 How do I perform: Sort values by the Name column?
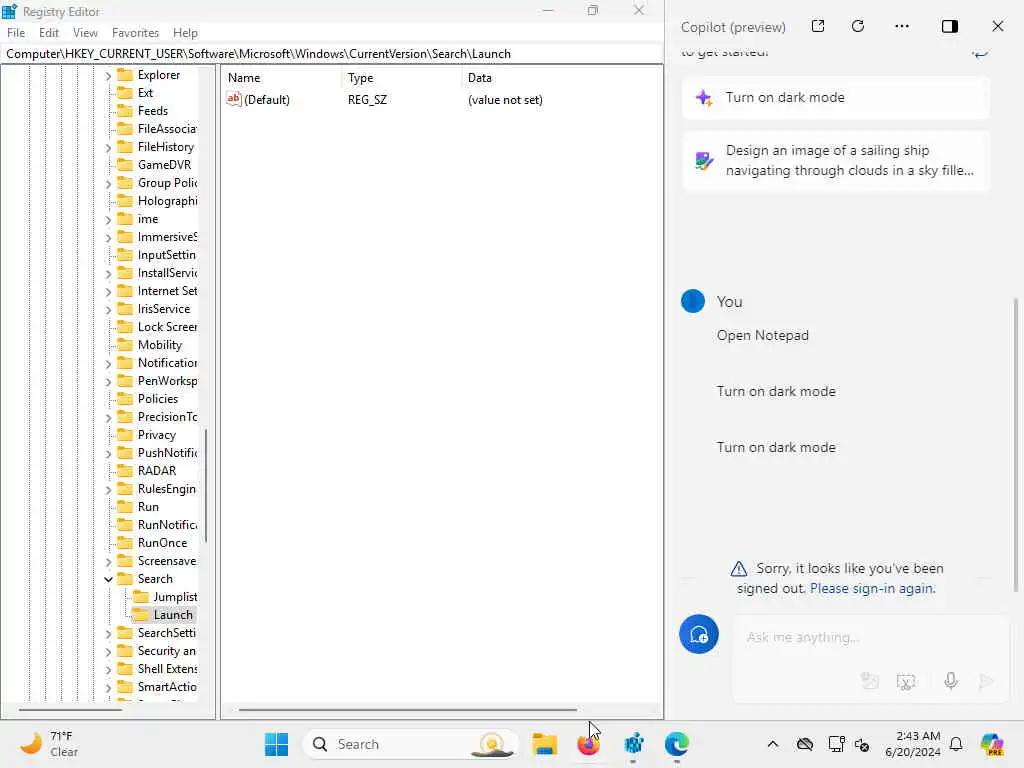281,78
